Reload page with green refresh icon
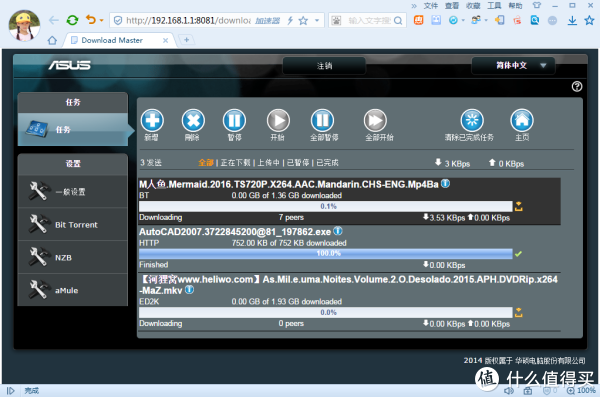 (72, 20)
